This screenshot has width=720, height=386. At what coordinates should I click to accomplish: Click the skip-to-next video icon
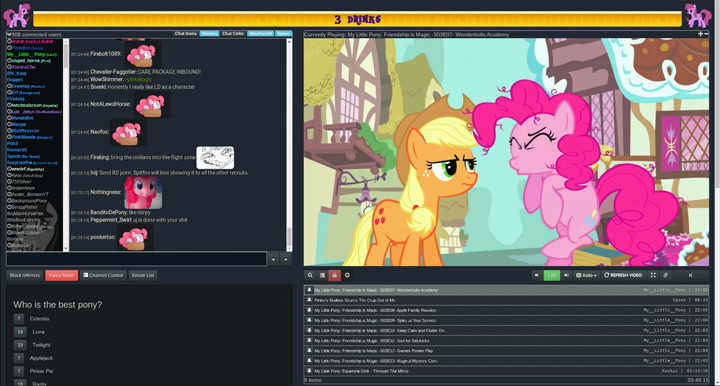(690, 275)
